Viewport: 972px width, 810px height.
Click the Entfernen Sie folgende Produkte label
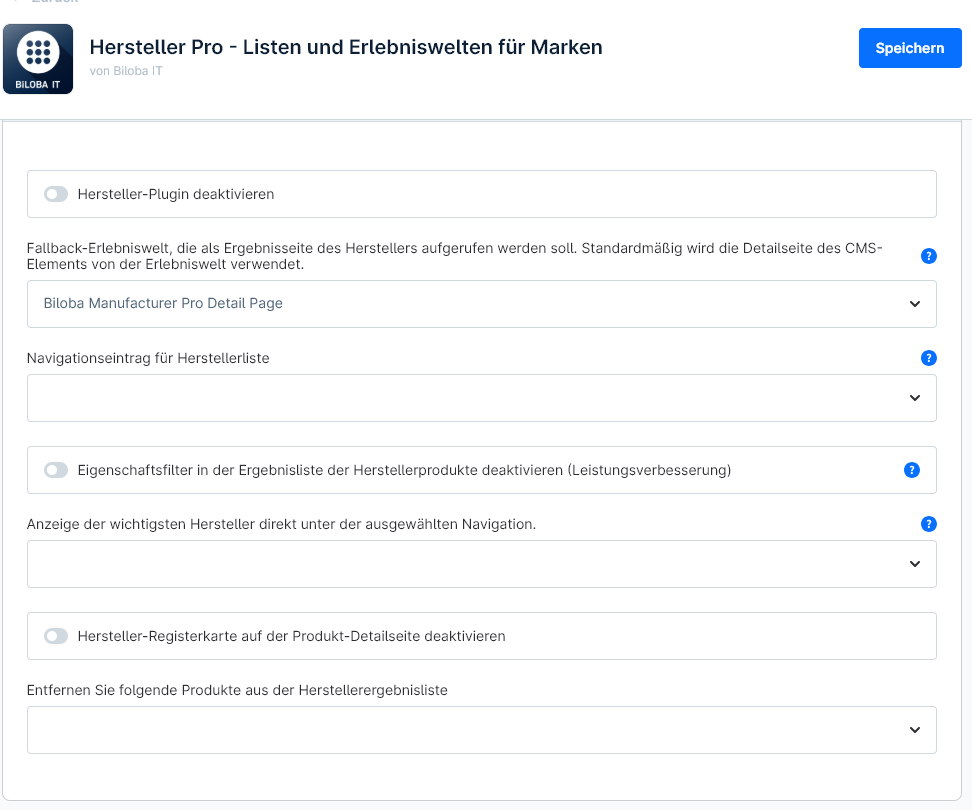[x=237, y=690]
